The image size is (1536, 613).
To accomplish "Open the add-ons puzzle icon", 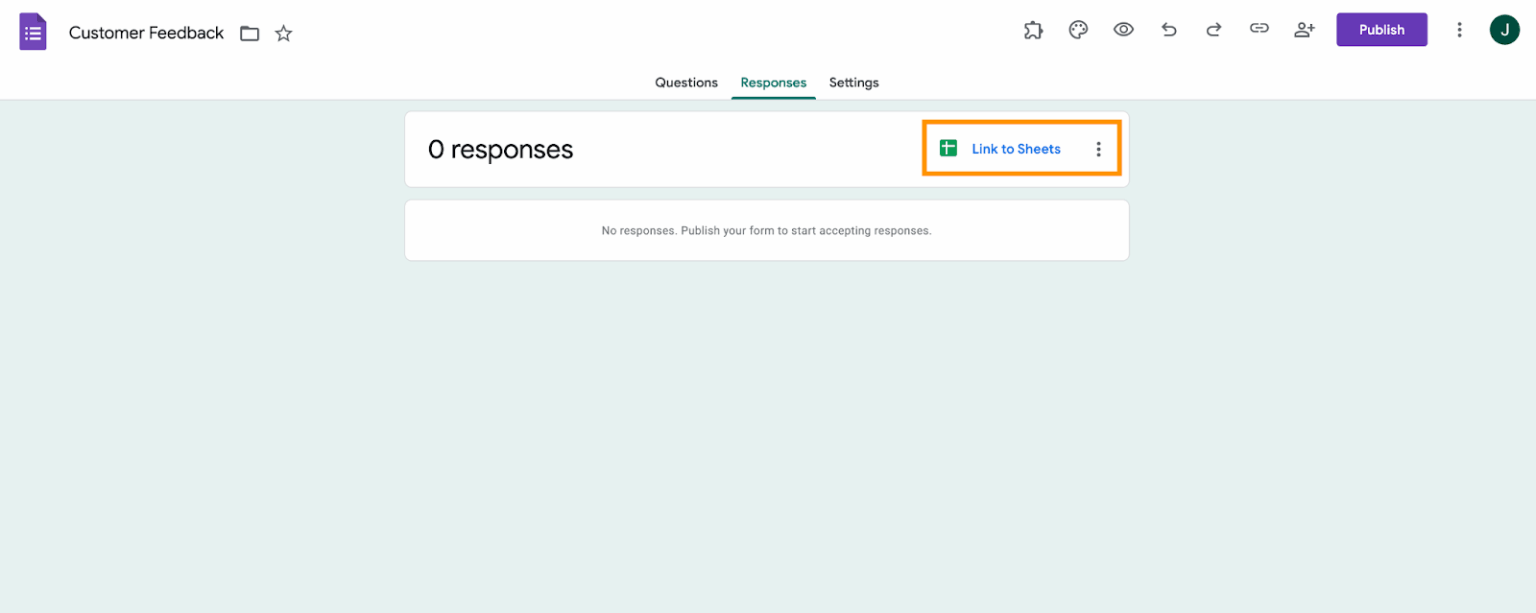I will click(1033, 30).
